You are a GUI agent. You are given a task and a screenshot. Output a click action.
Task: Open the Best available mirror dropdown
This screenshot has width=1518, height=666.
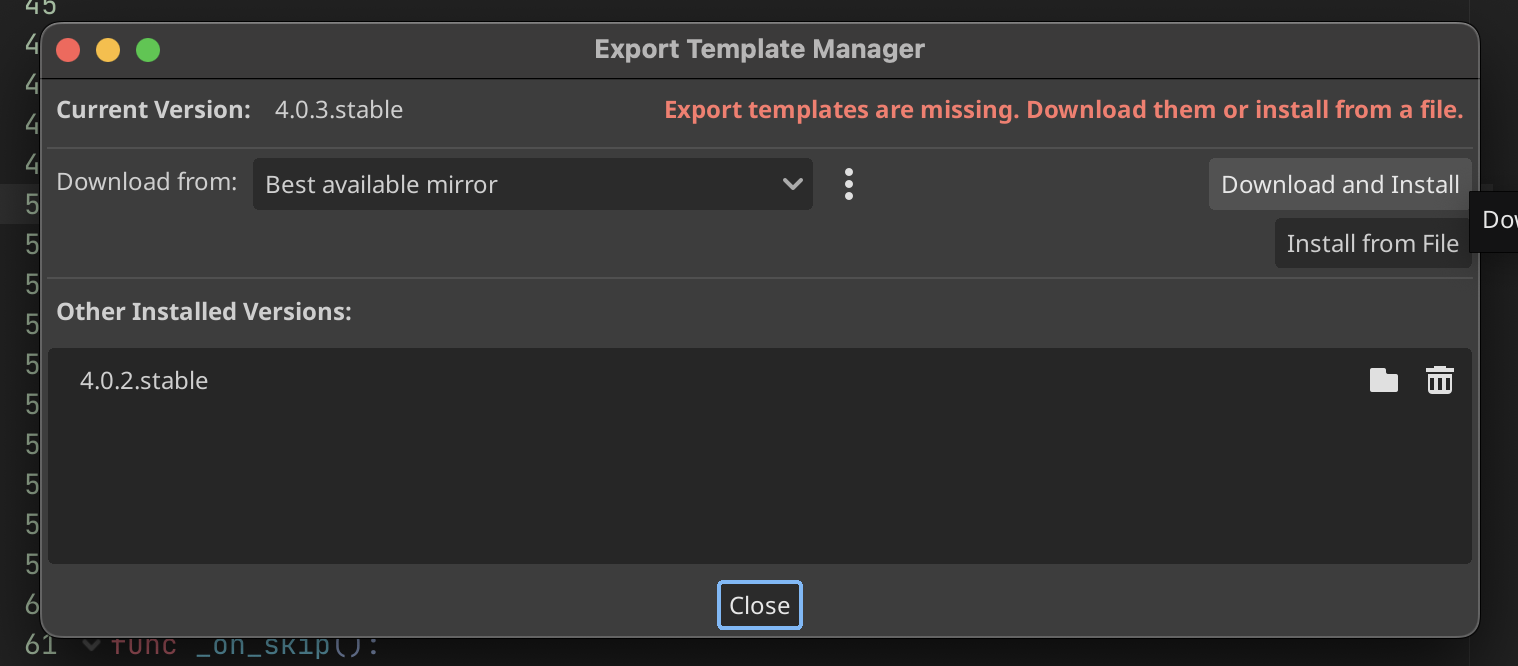tap(533, 184)
